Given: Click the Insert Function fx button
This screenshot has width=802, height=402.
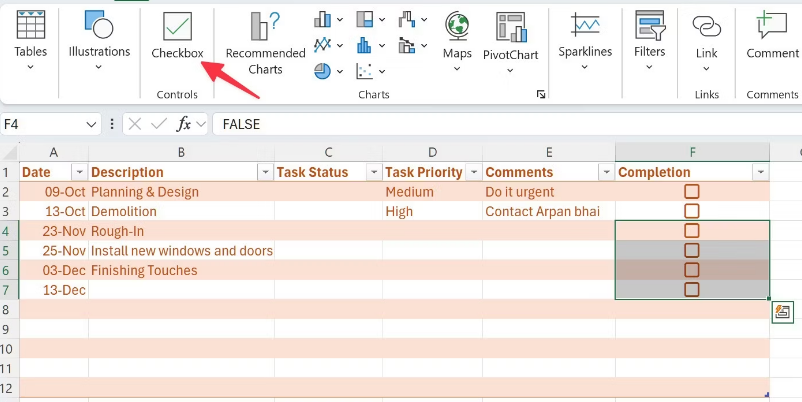Looking at the screenshot, I should click(x=183, y=124).
